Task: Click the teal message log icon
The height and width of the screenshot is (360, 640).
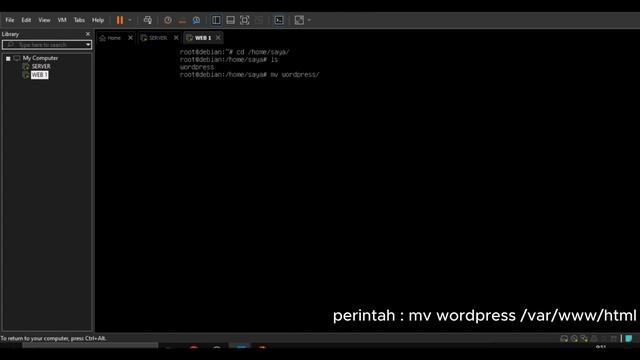Action: (629, 339)
